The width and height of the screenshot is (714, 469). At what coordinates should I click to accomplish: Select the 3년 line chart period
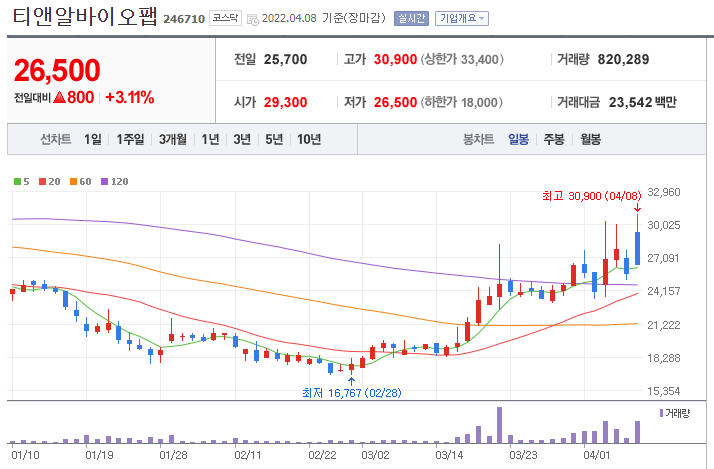242,139
